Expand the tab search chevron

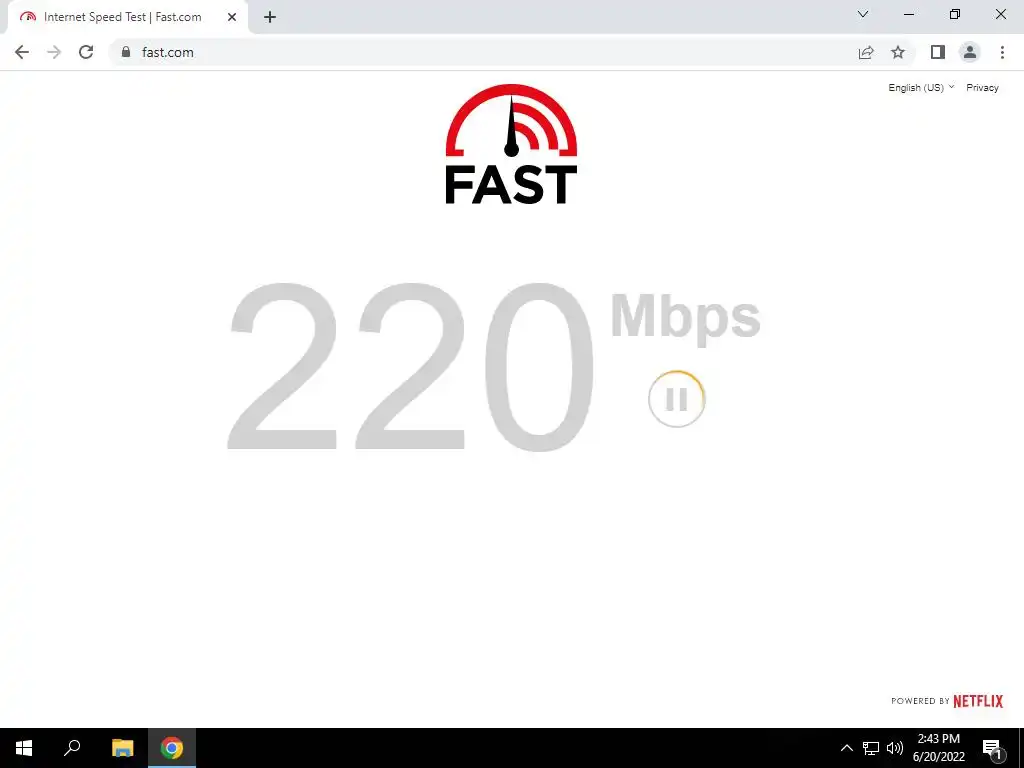point(863,14)
